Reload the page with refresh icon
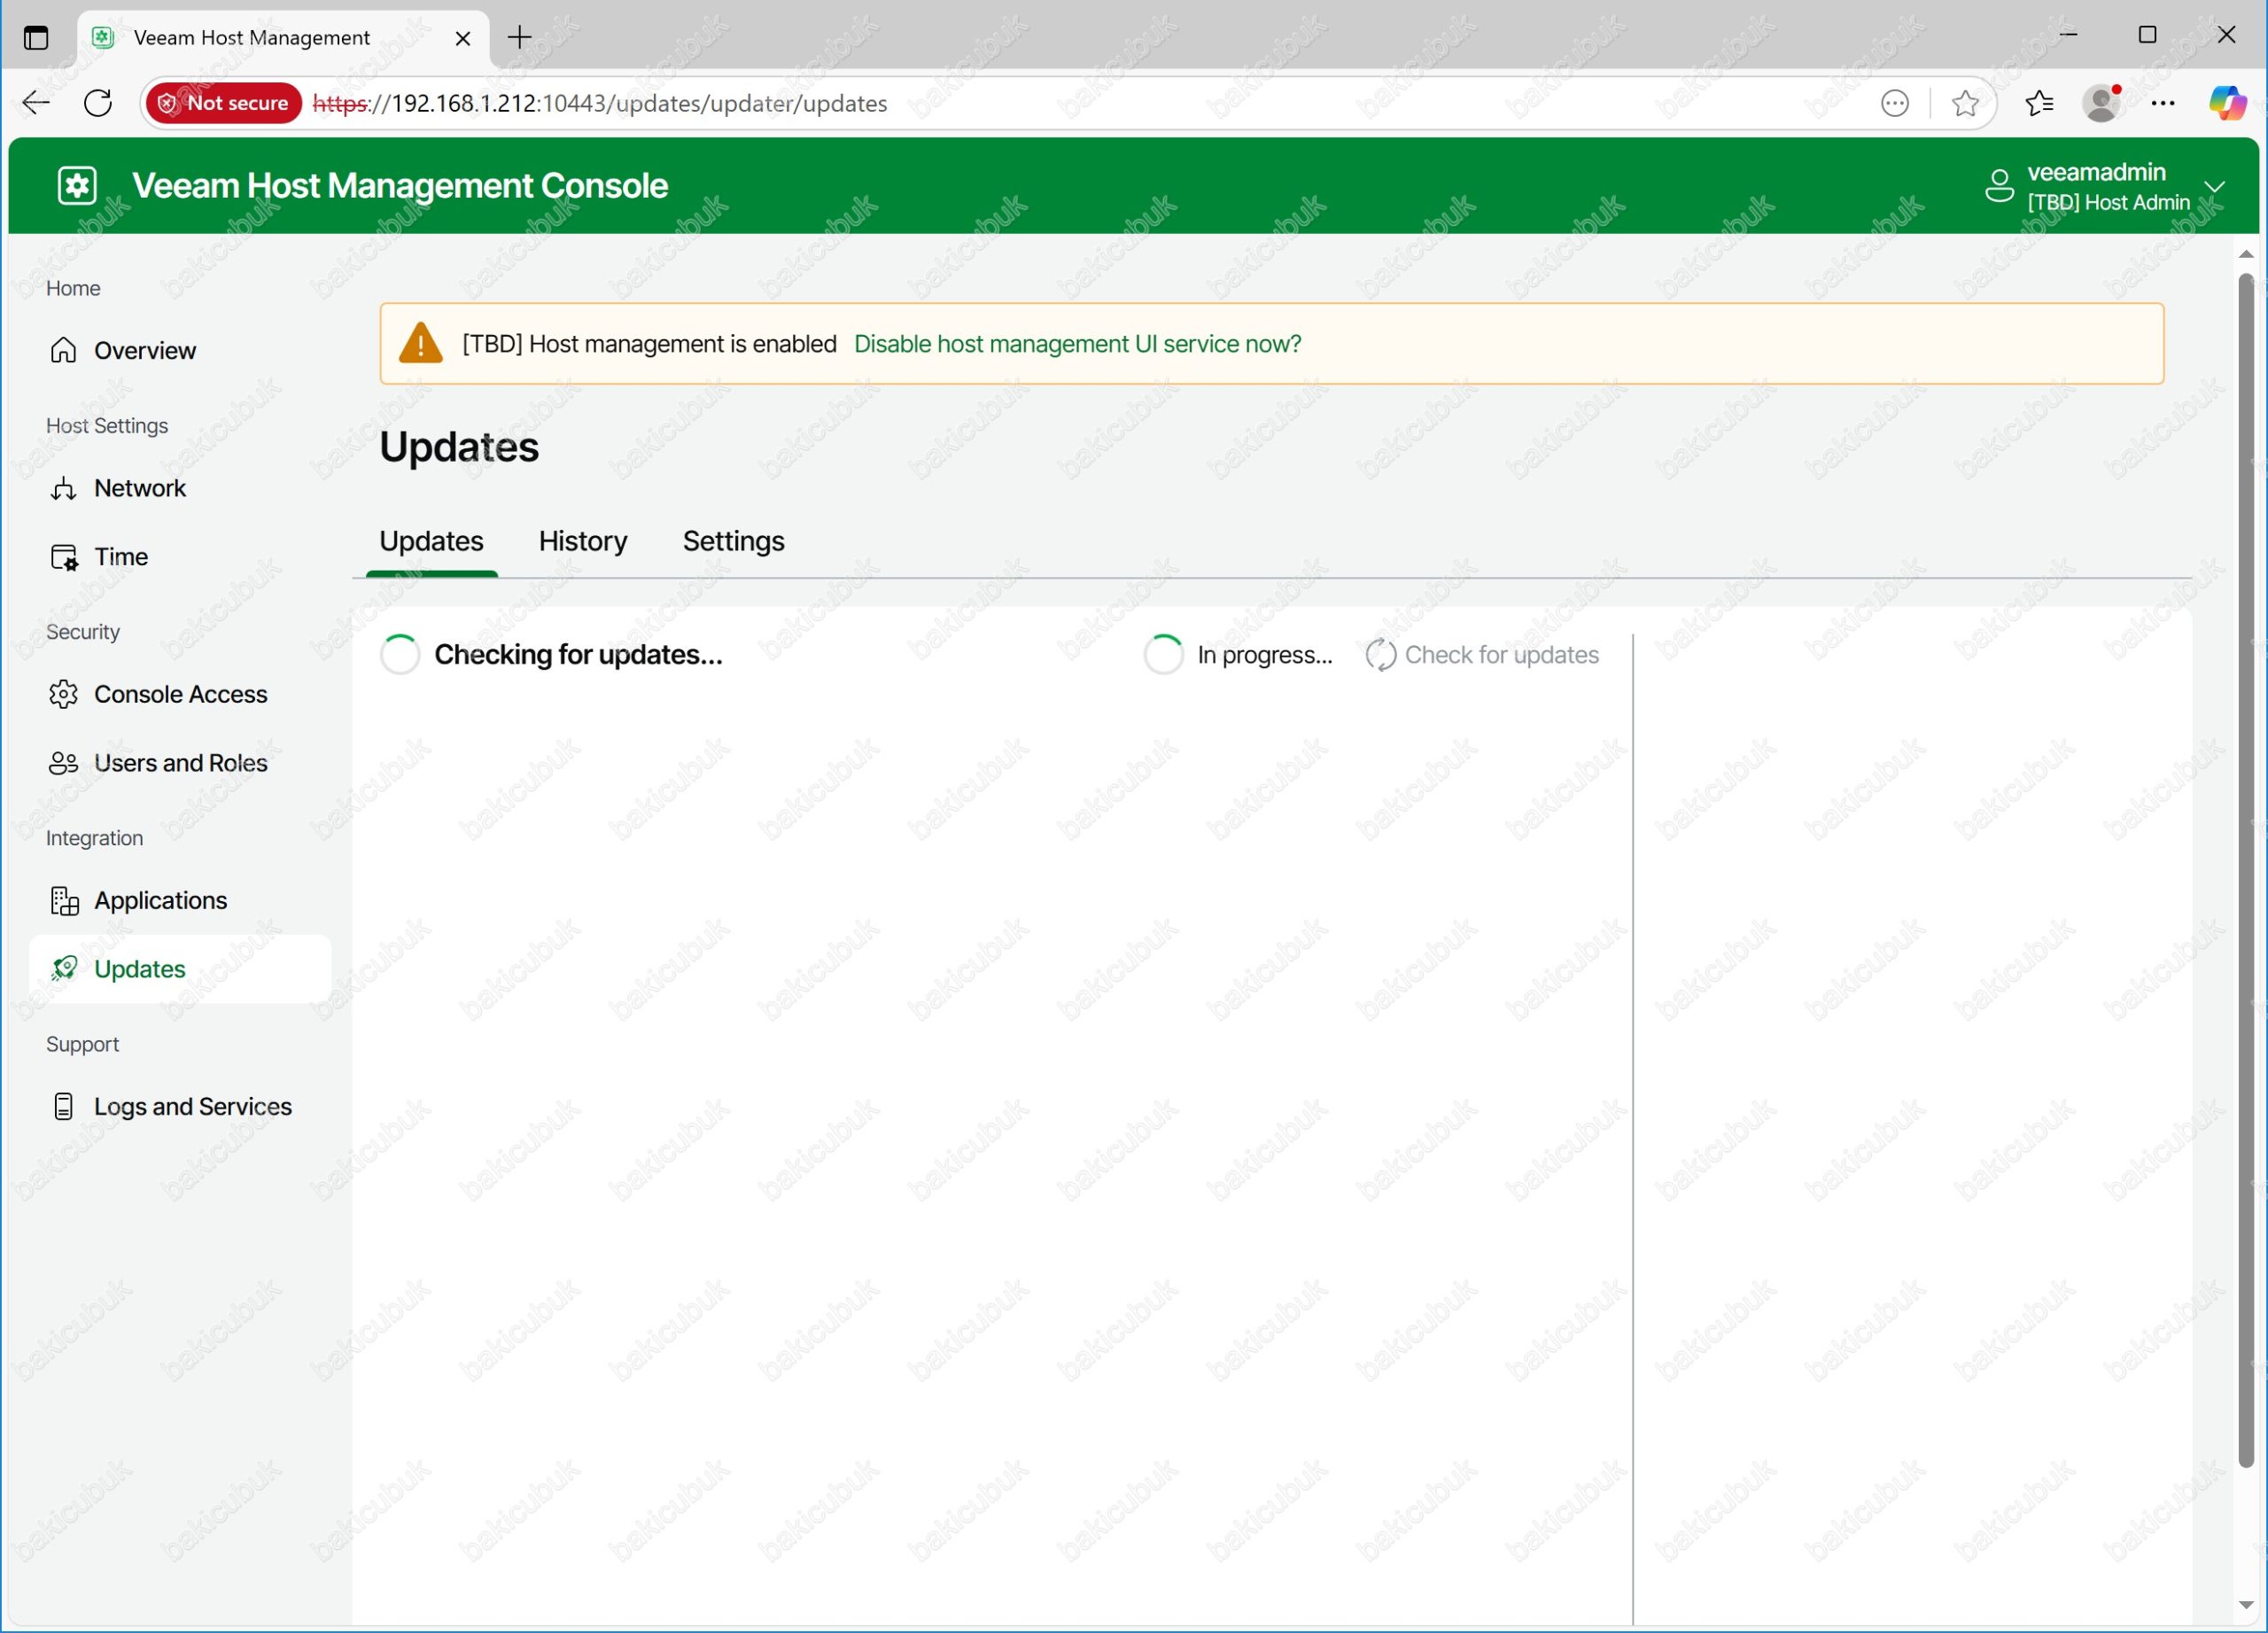2268x1633 pixels. [98, 103]
